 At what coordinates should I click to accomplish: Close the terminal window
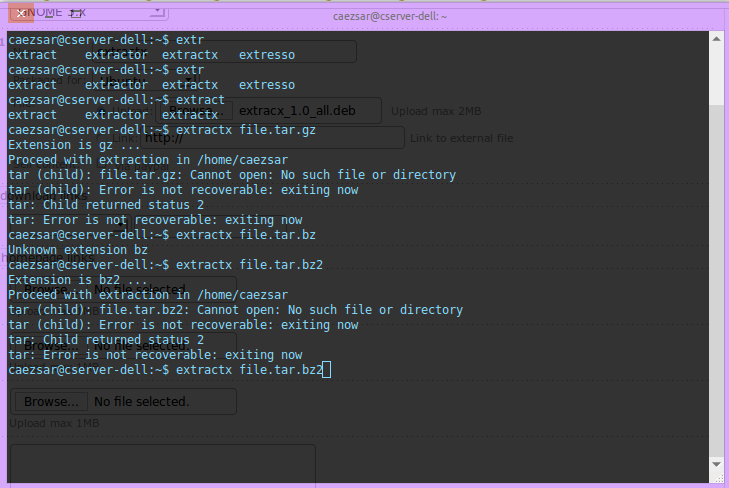21,13
